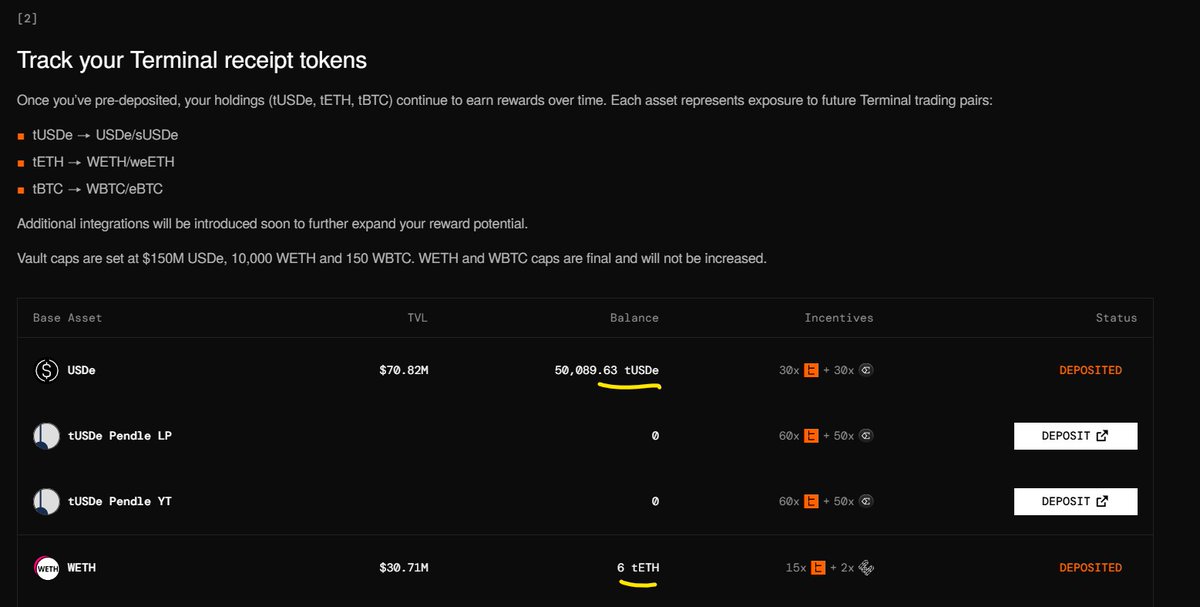Click the '[2]' step label
Viewport: 1200px width, 607px height.
27,18
